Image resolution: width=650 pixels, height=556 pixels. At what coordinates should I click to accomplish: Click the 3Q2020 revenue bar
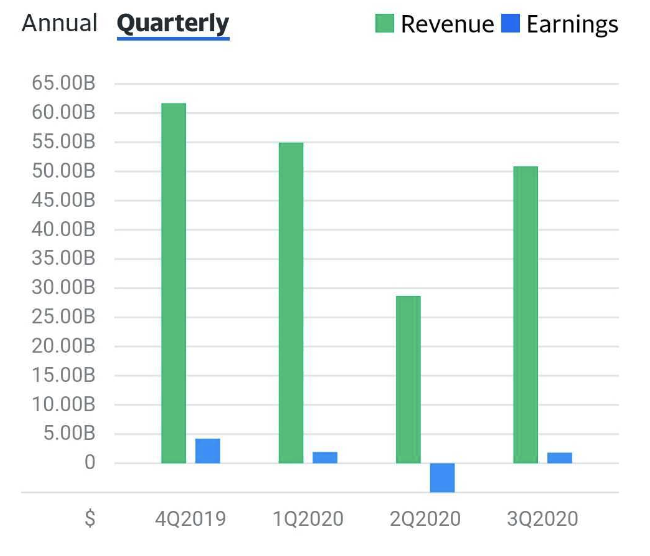coord(525,314)
